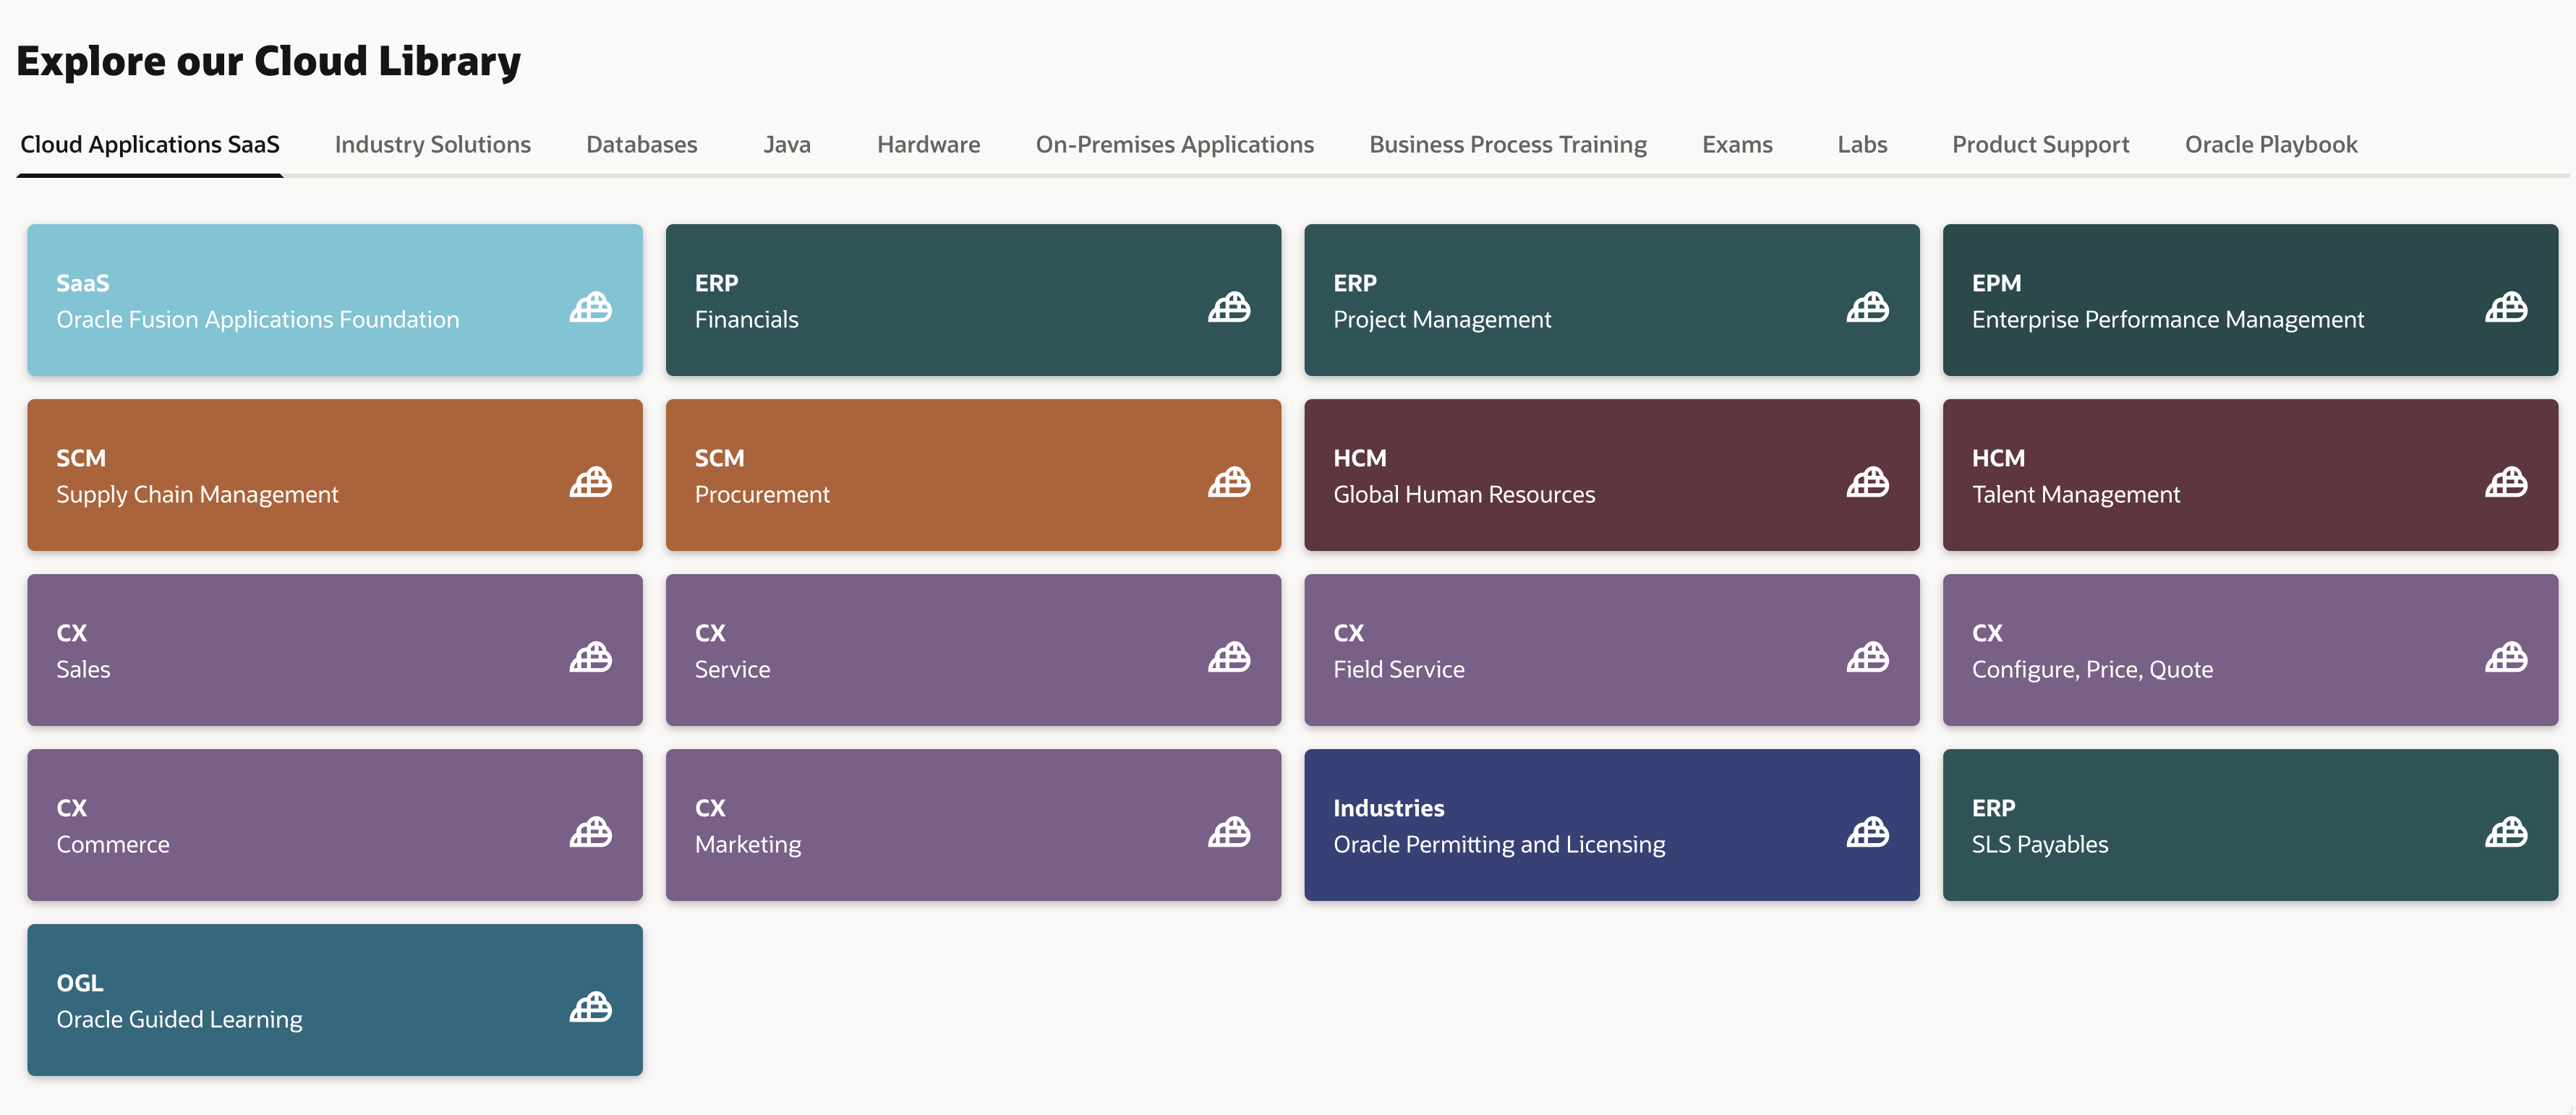
Task: Open the Talent Management title
Action: coord(2076,495)
